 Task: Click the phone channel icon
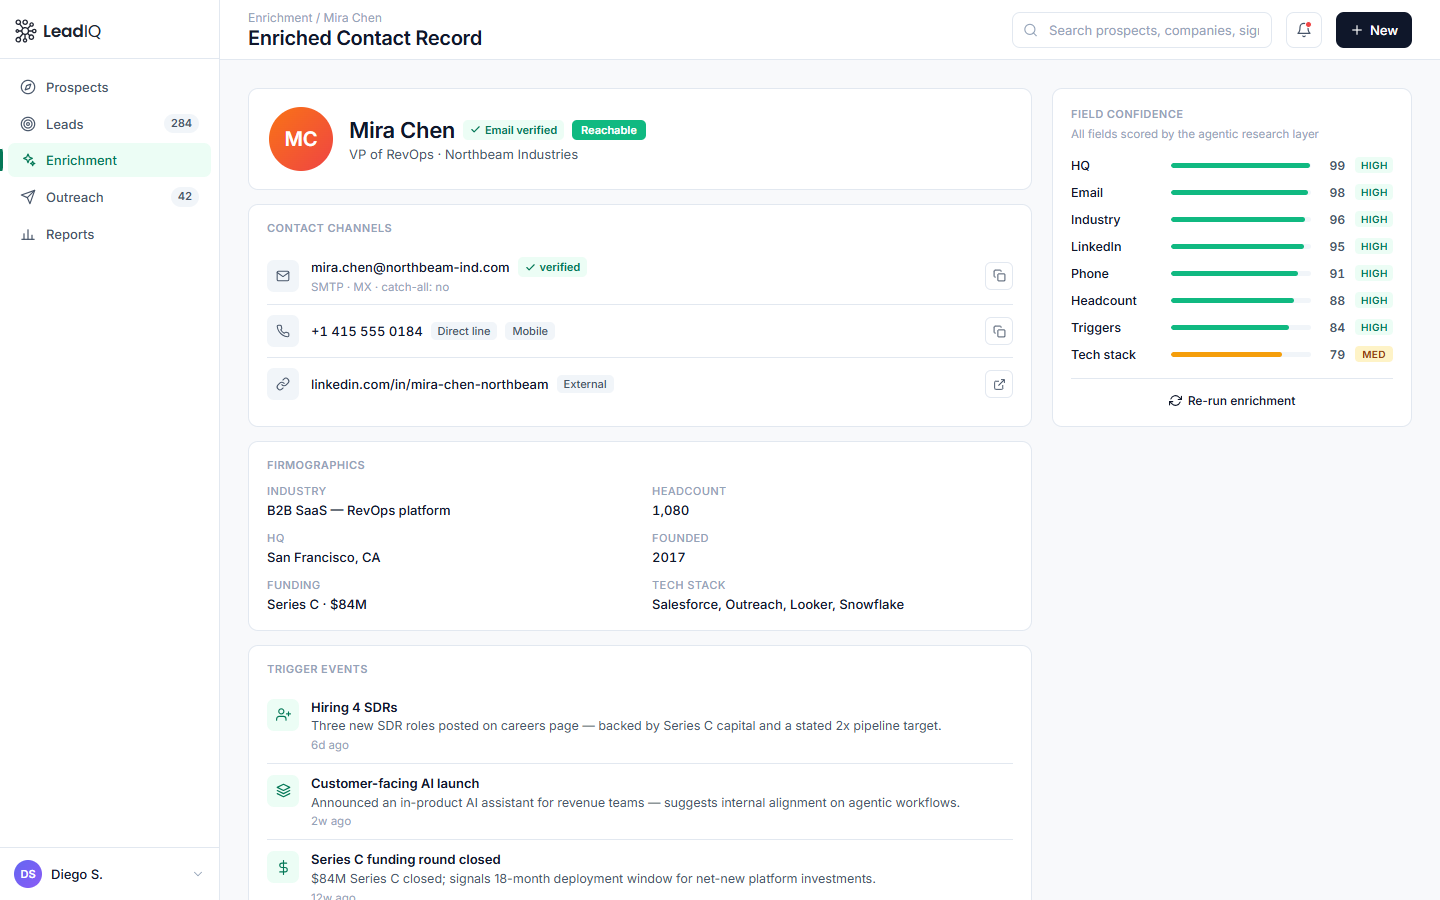[x=283, y=331]
